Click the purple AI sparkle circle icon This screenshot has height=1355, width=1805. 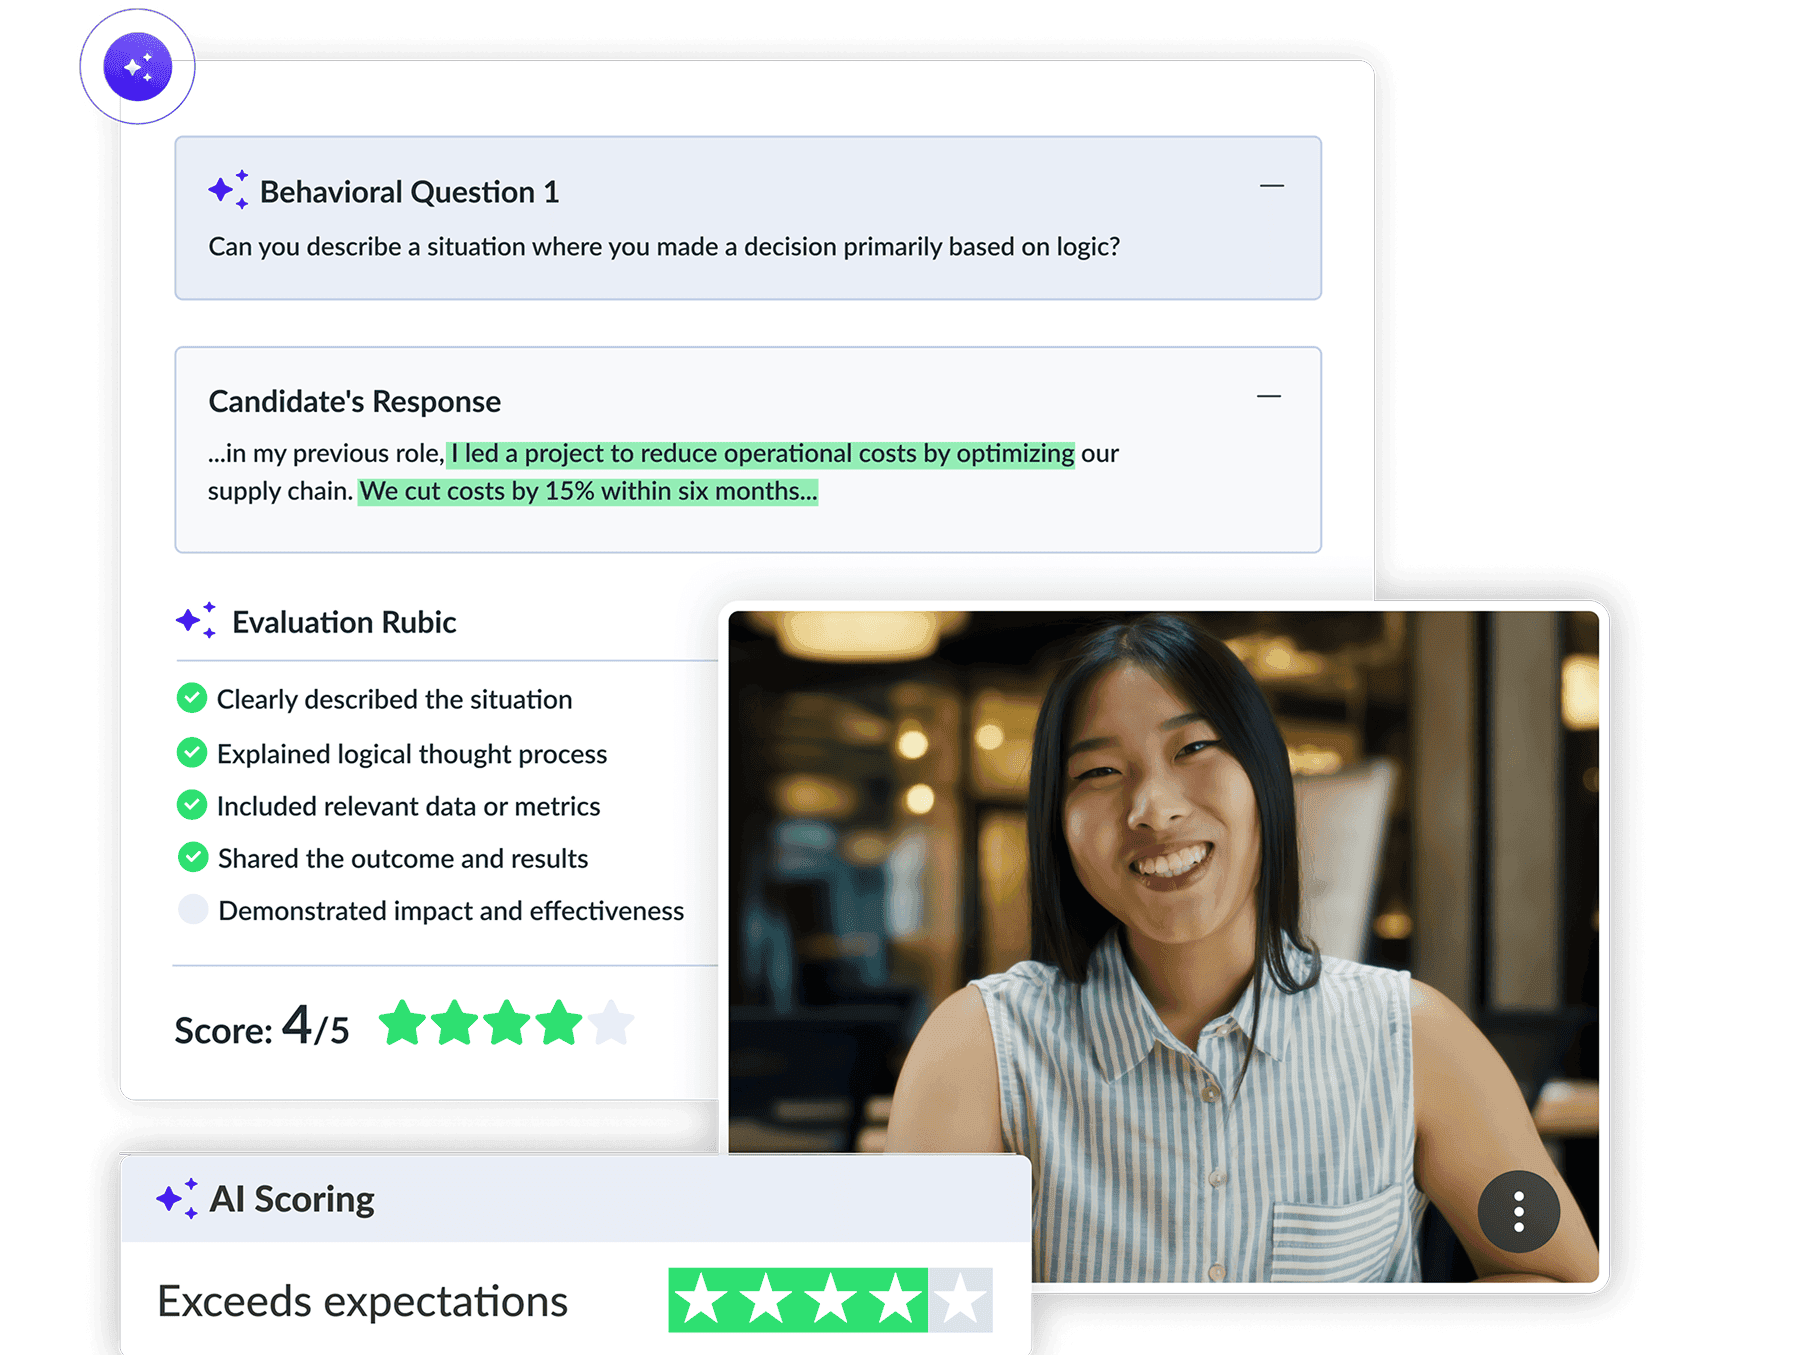pos(138,67)
